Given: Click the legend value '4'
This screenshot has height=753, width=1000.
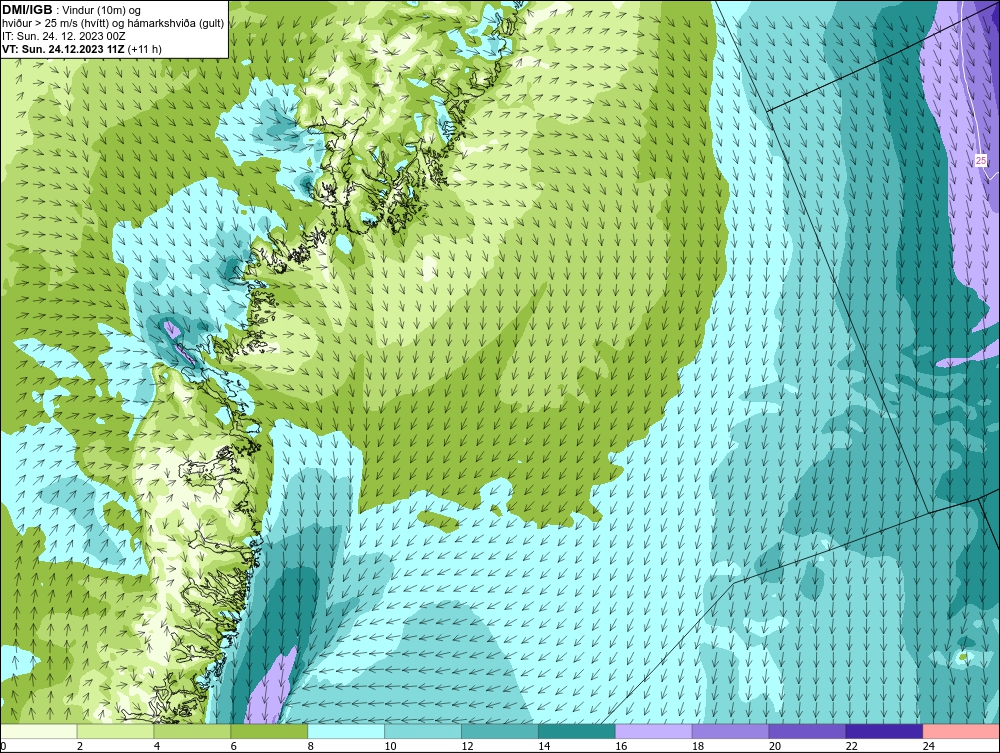Looking at the screenshot, I should [157, 746].
